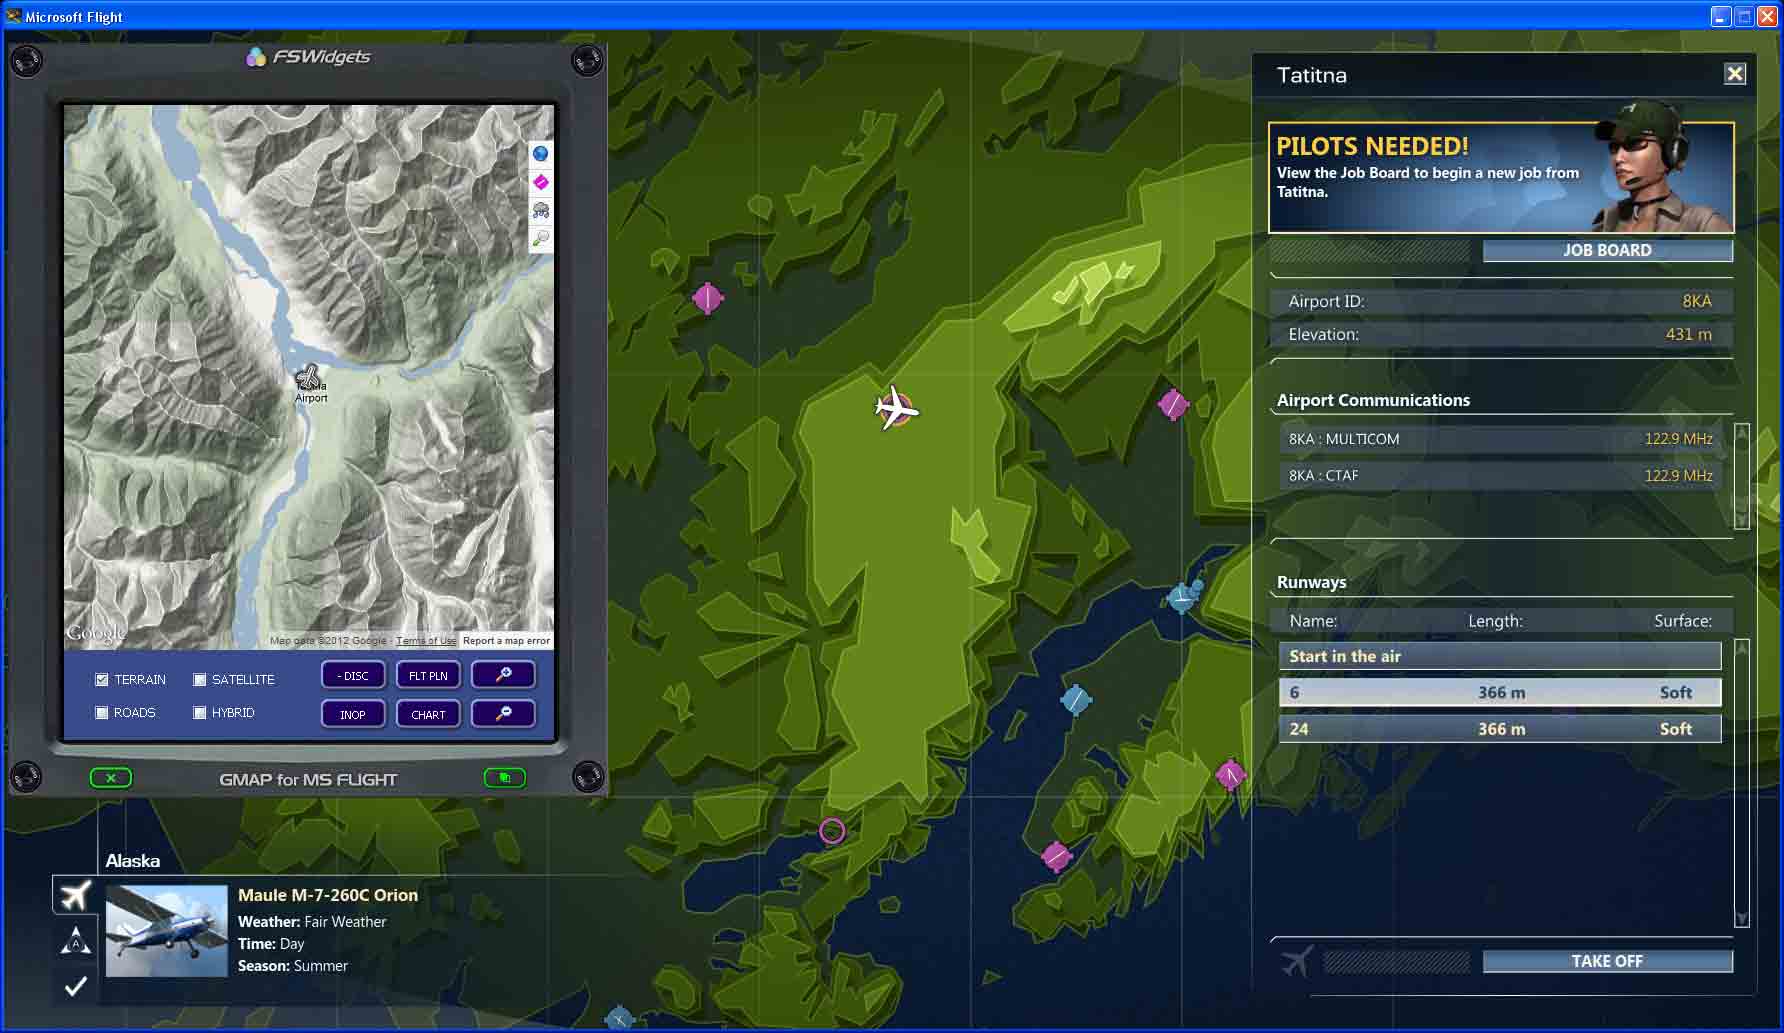The height and width of the screenshot is (1033, 1784).
Task: Select the magenta airport marker on the southern peninsula
Action: pos(1057,856)
